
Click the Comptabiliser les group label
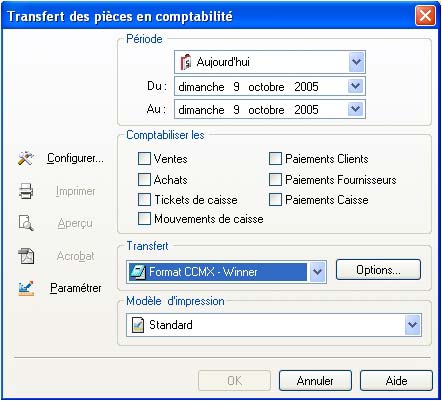click(165, 135)
